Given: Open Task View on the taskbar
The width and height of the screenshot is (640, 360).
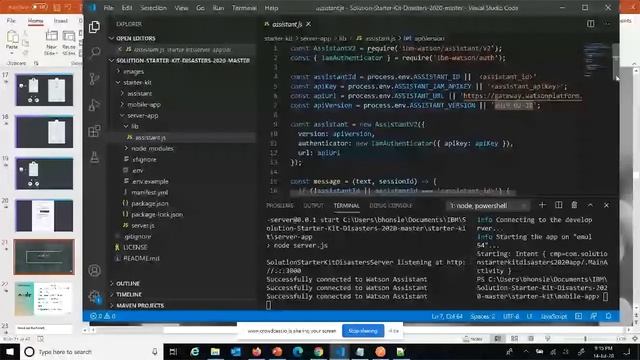Looking at the screenshot, I should pyautogui.click(x=173, y=351).
